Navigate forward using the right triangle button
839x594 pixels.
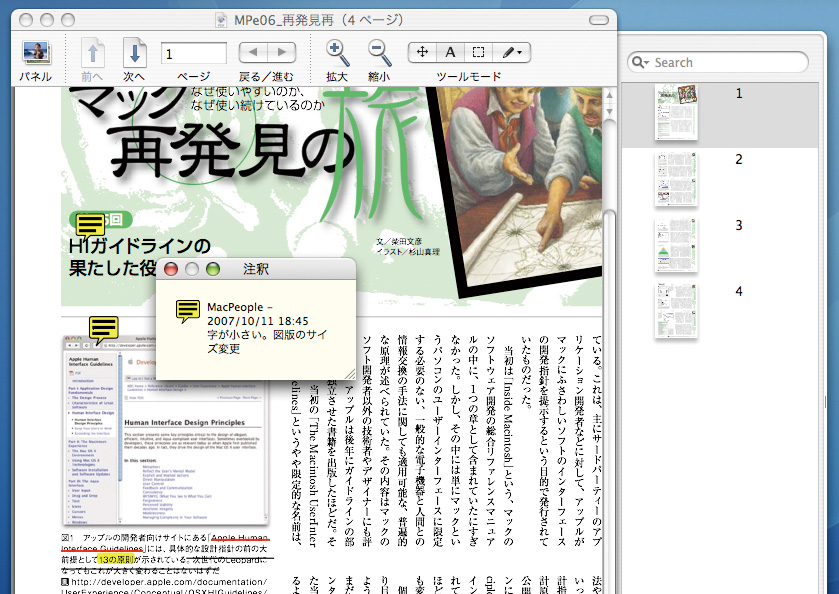282,53
